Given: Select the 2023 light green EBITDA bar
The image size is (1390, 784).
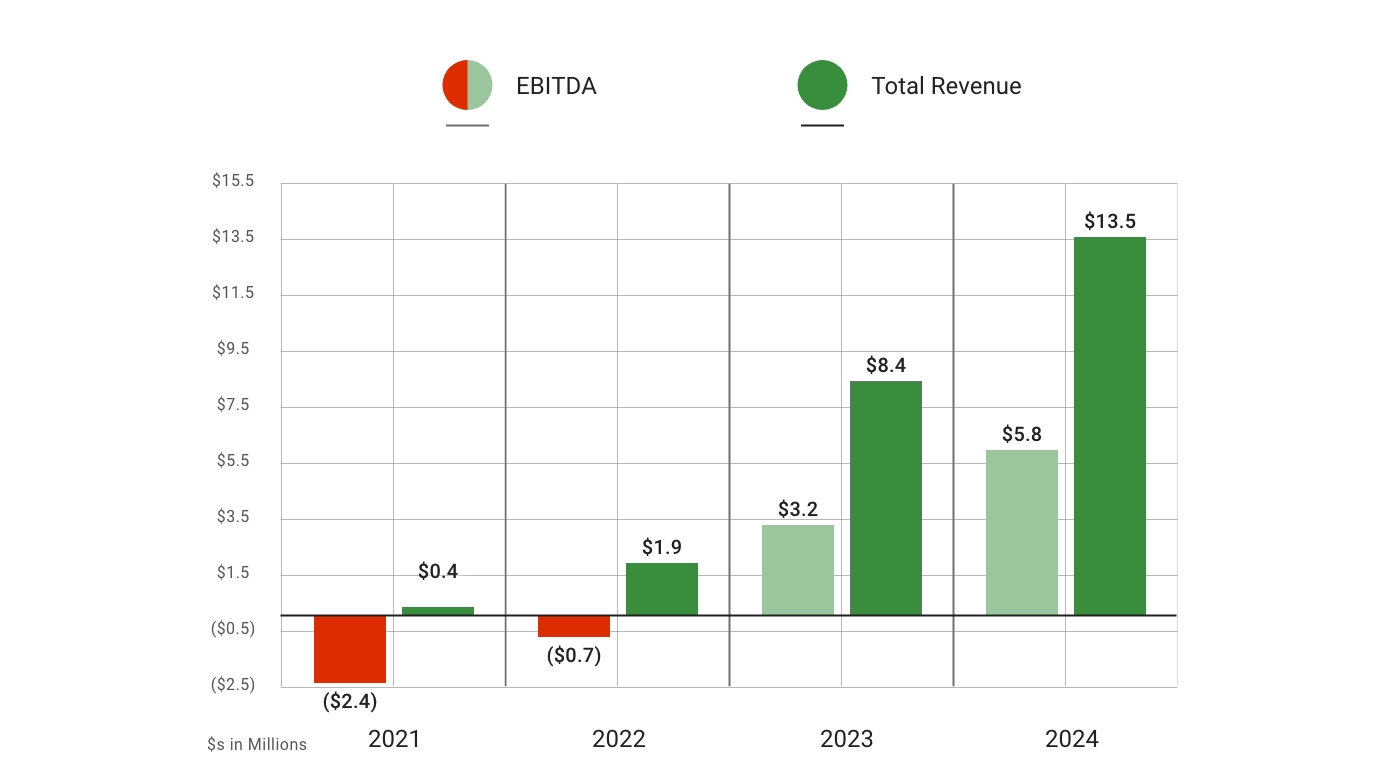Looking at the screenshot, I should (798, 570).
